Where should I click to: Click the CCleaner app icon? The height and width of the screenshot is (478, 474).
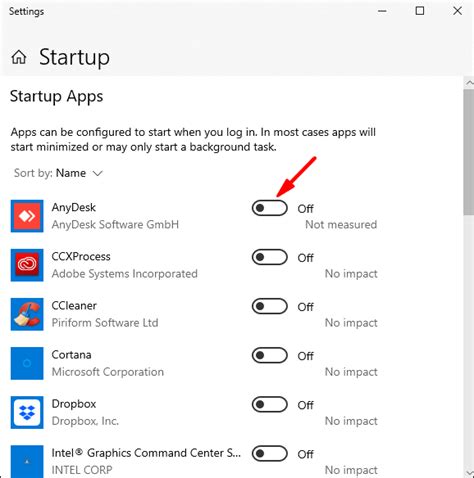27,314
